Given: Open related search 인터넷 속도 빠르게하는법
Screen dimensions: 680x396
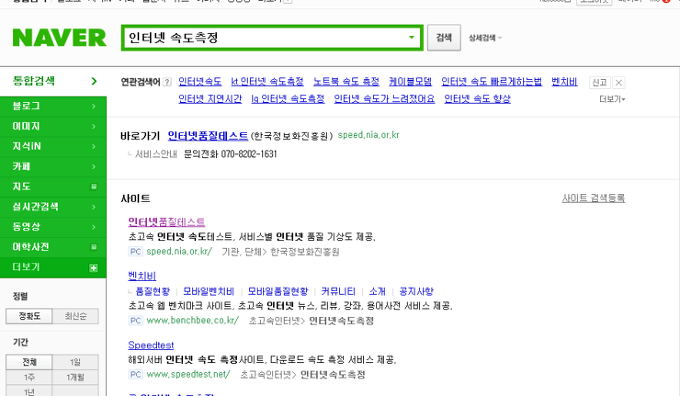Looking at the screenshot, I should (491, 82).
